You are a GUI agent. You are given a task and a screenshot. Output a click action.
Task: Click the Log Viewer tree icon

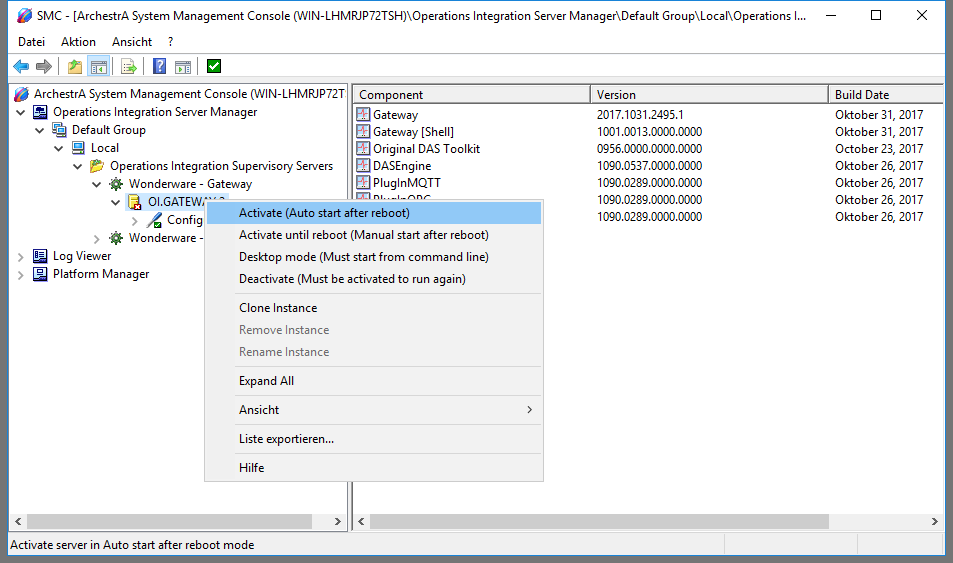click(40, 256)
